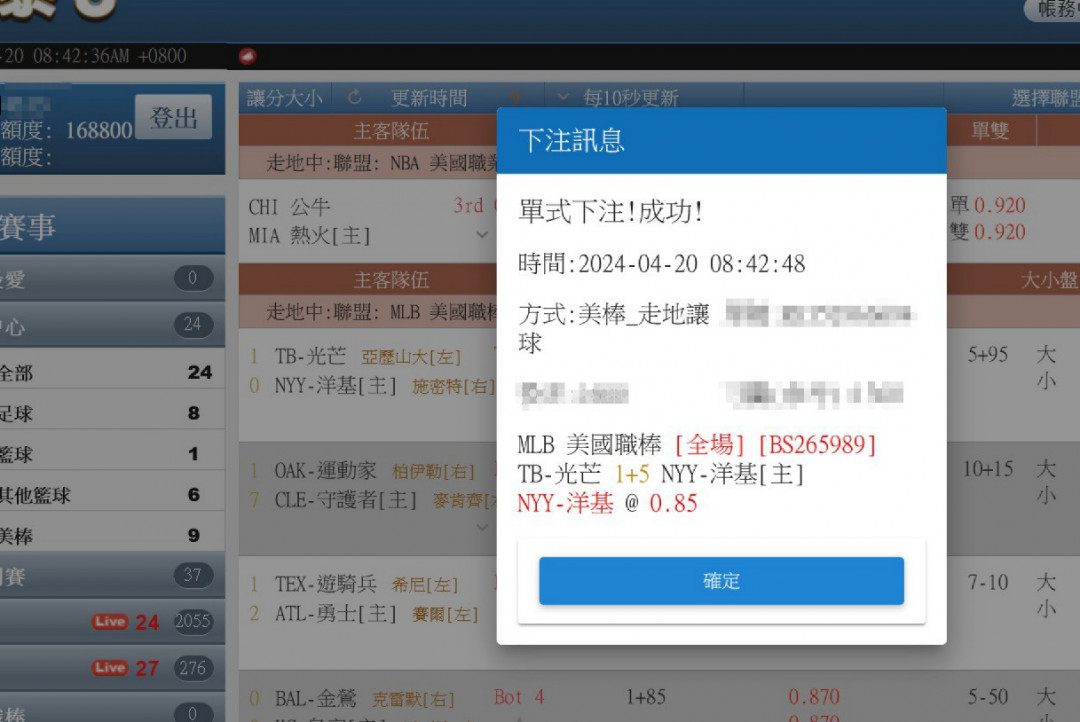Click the 5+95 over/under line
Viewport: 1080px width, 722px height.
coord(987,355)
